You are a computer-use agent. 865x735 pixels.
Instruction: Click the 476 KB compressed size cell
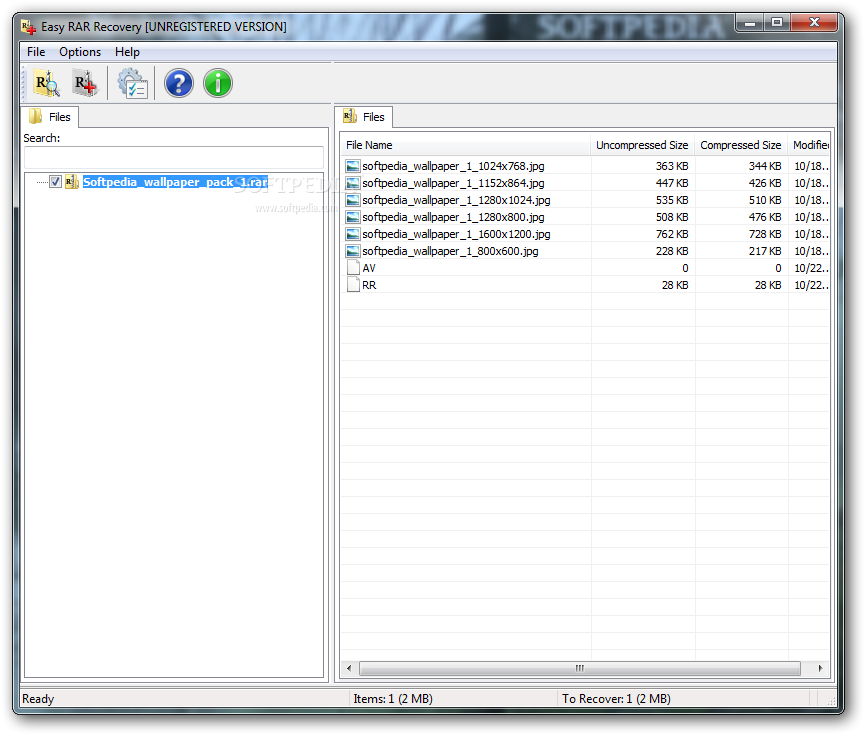coord(765,217)
